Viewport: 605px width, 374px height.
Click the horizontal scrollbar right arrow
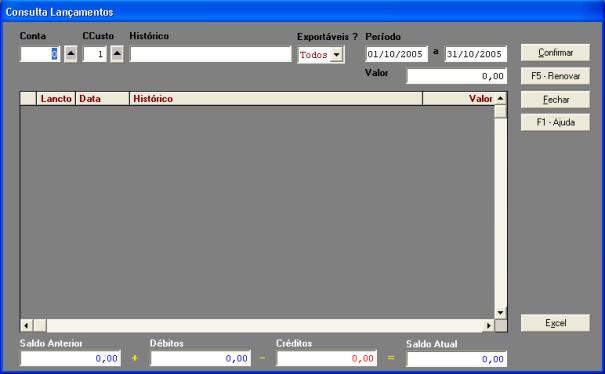click(488, 326)
